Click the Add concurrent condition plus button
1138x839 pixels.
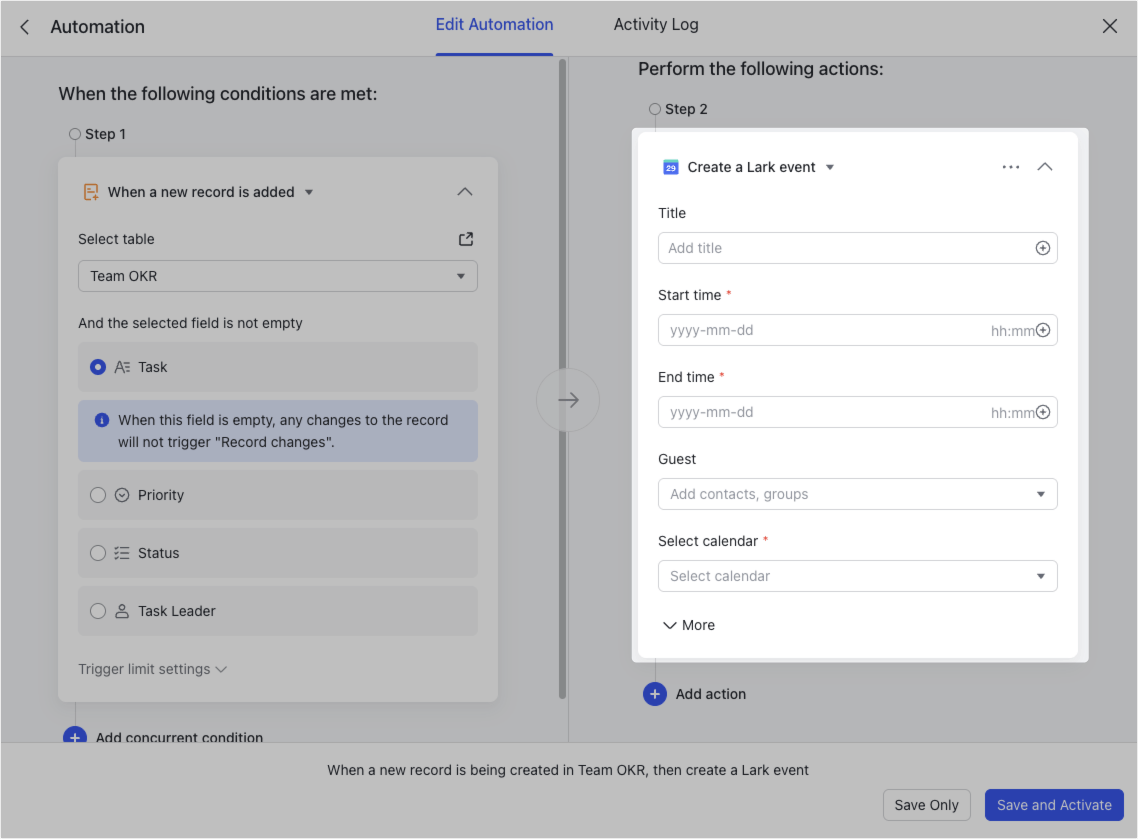[75, 735]
